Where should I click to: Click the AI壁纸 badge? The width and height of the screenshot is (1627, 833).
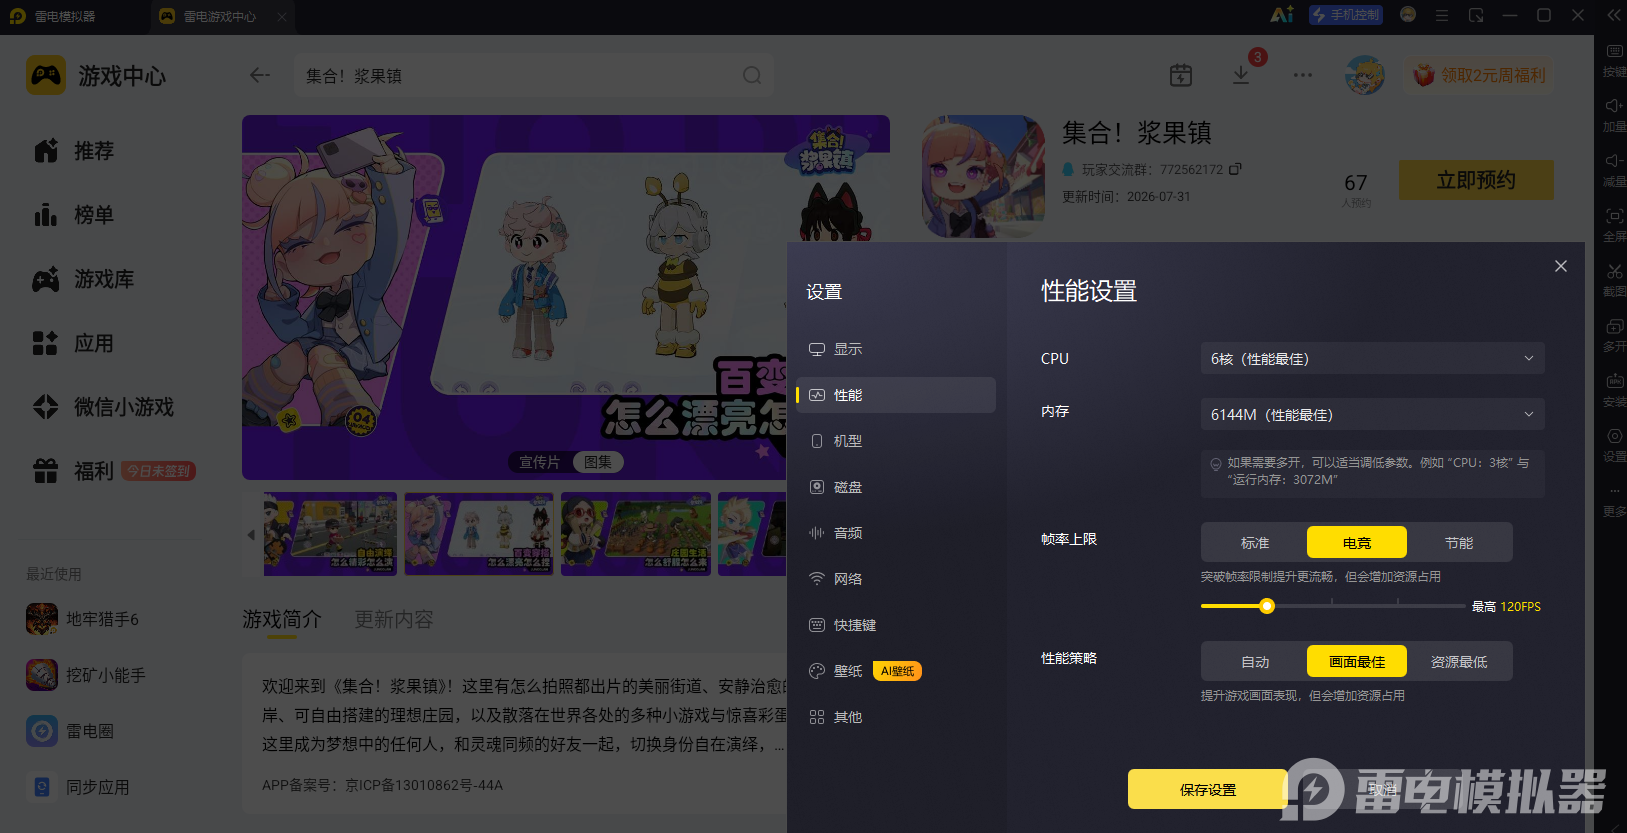(x=897, y=671)
